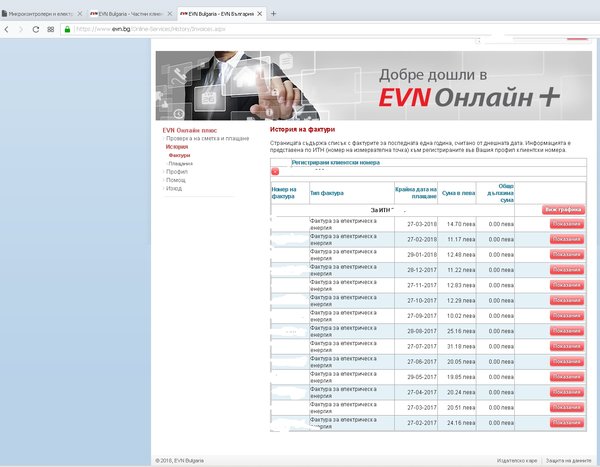Show readings for the 28-12-2017 invoice

pos(567,270)
